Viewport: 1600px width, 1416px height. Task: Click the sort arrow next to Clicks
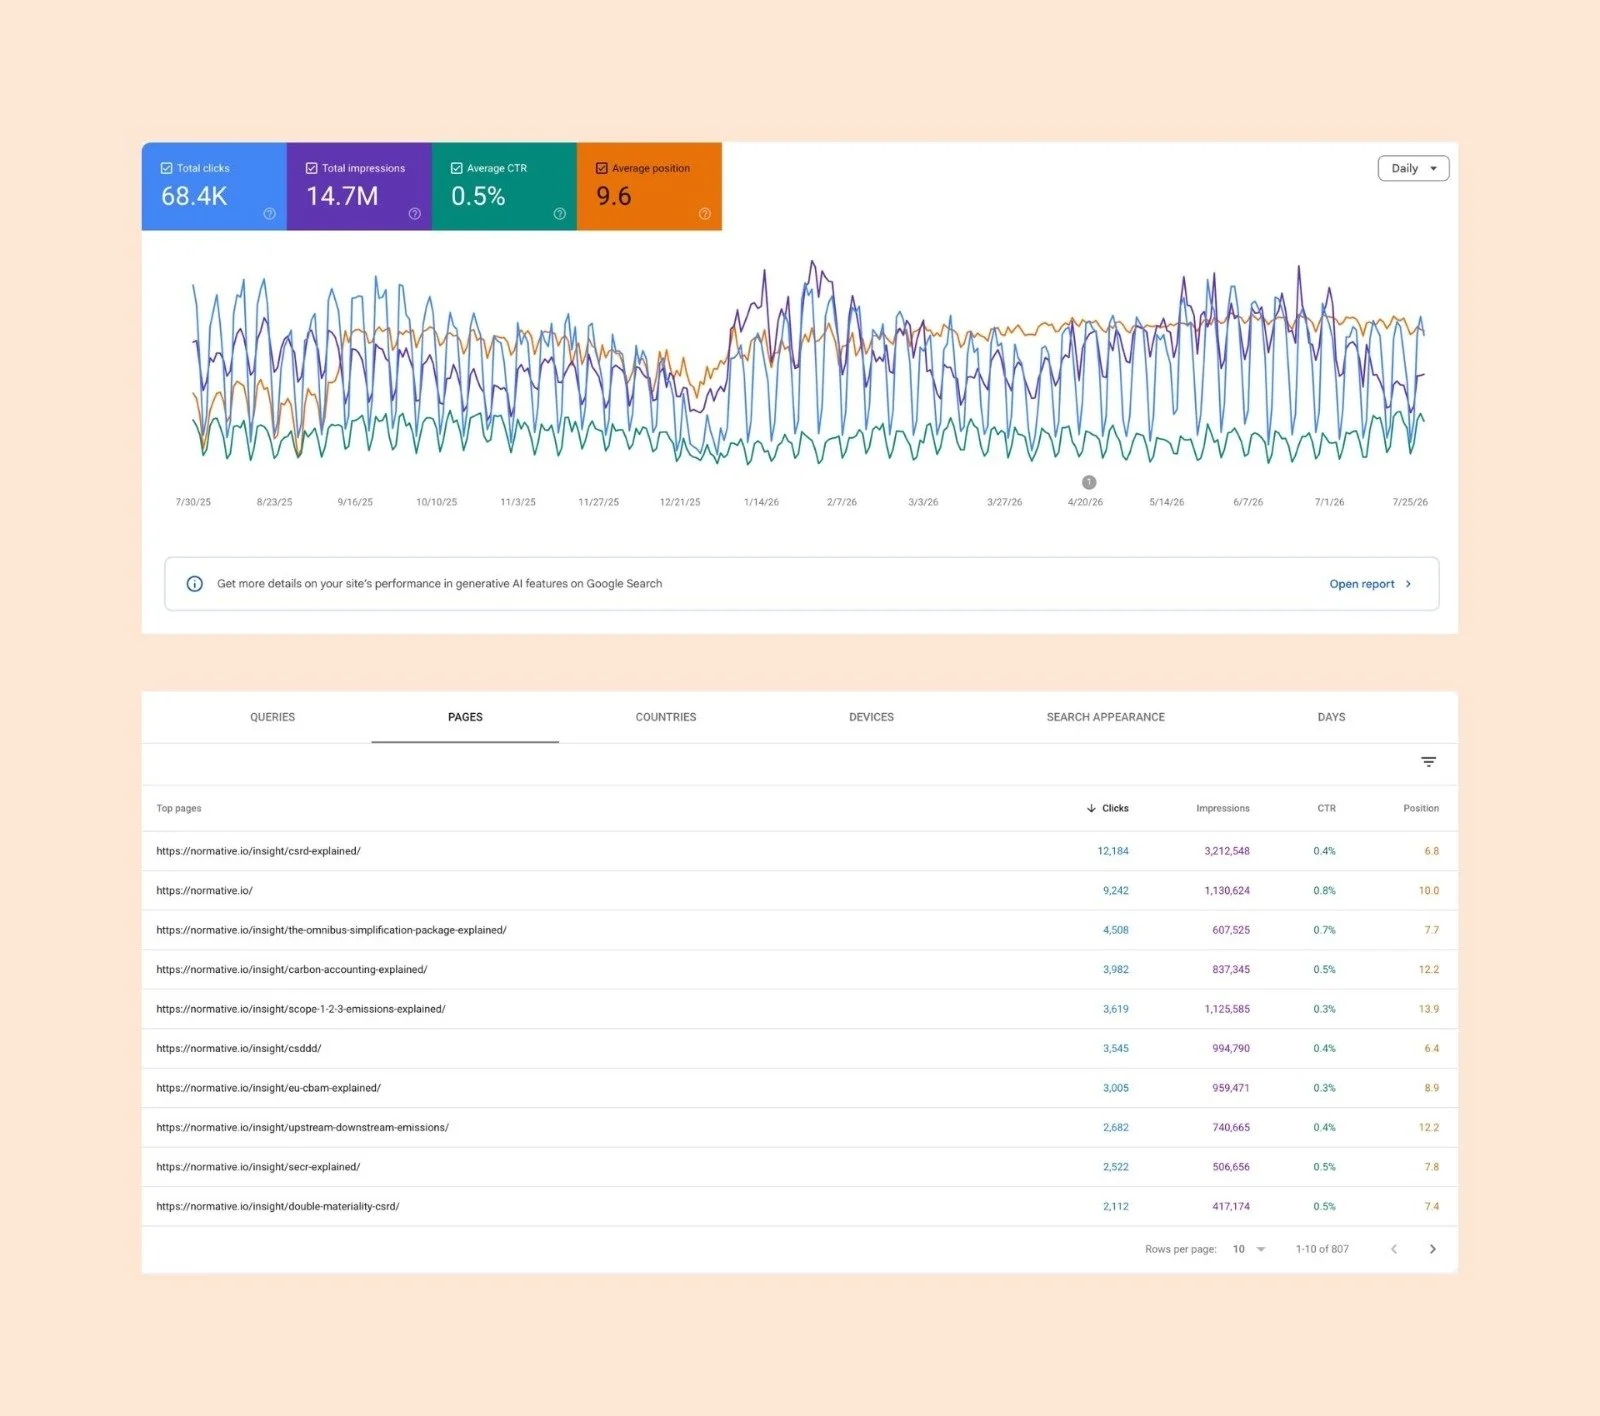1091,808
